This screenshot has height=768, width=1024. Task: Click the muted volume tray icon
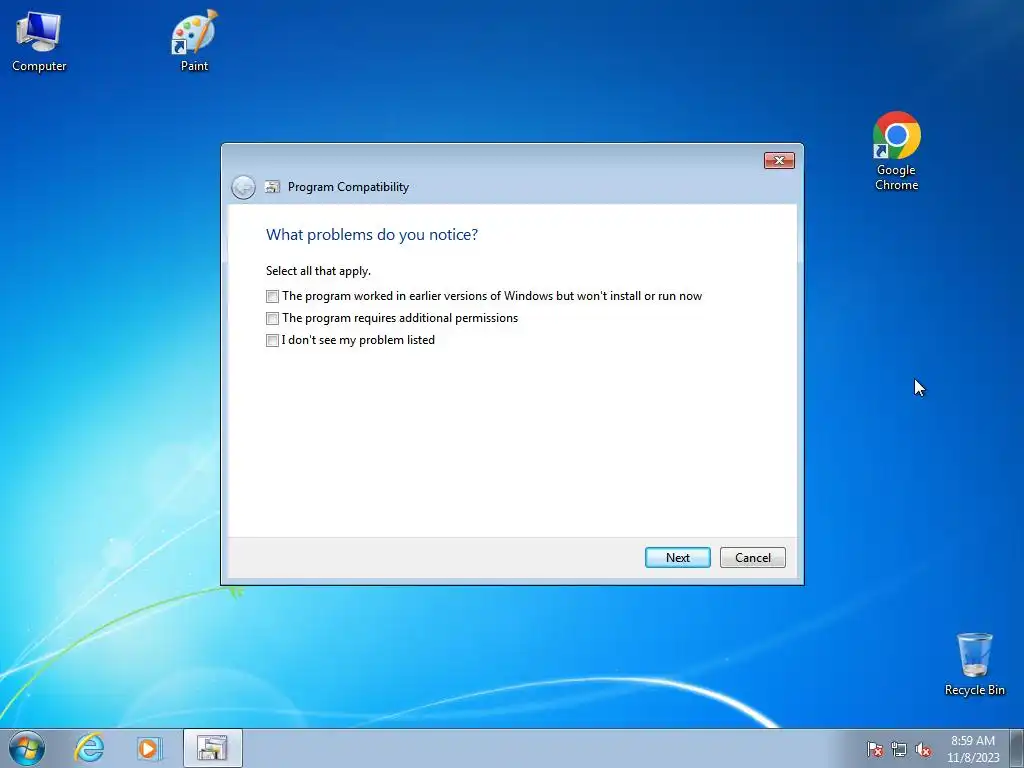click(x=923, y=749)
